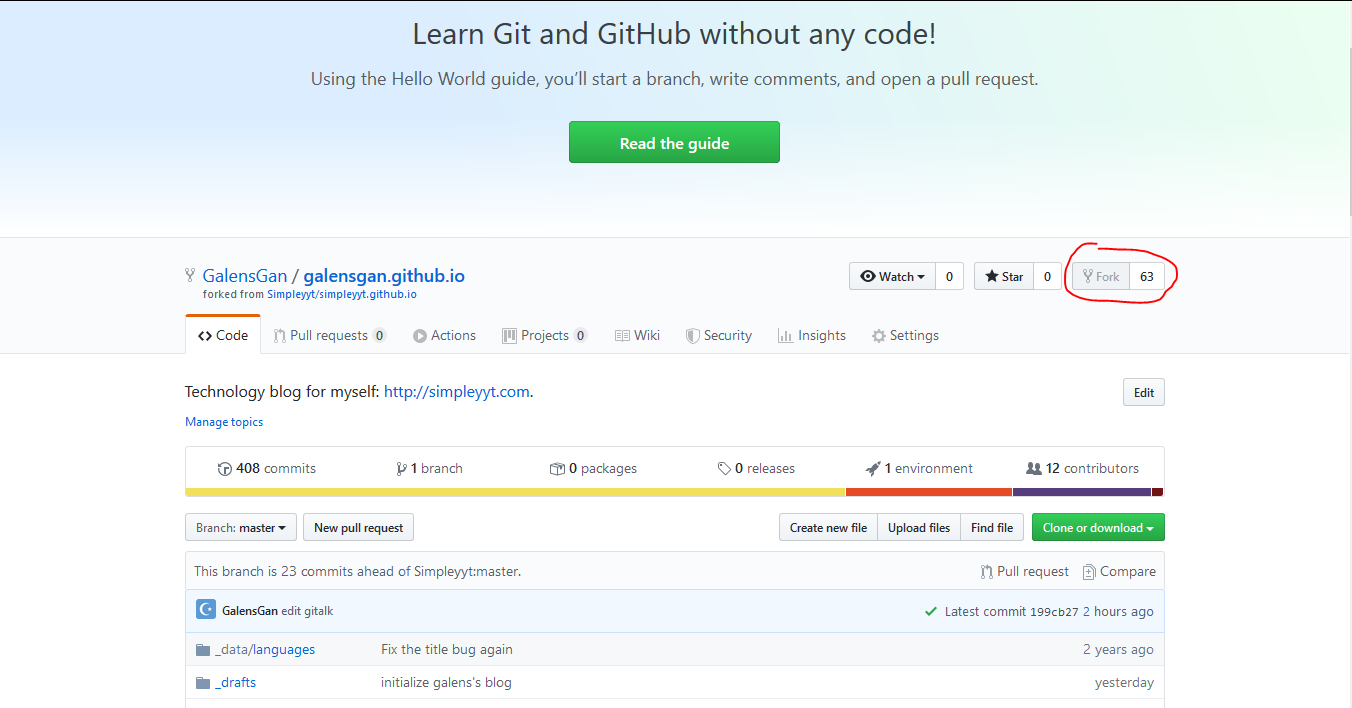
Task: Switch to the Pull requests tab
Action: click(329, 336)
